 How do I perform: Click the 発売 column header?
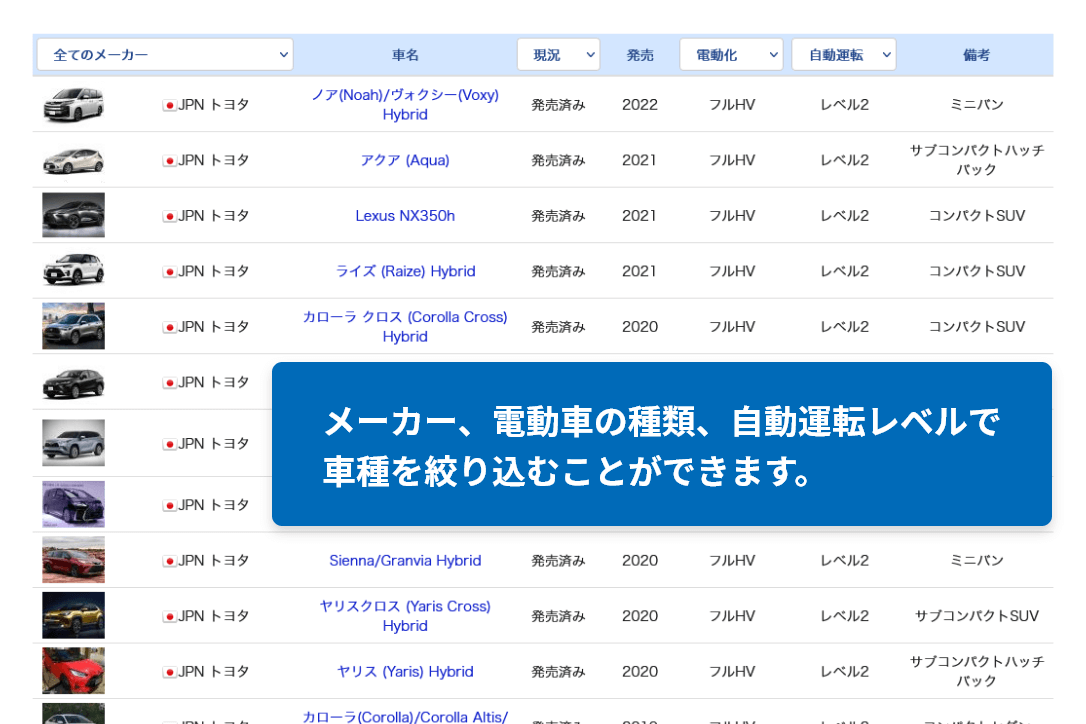point(640,55)
